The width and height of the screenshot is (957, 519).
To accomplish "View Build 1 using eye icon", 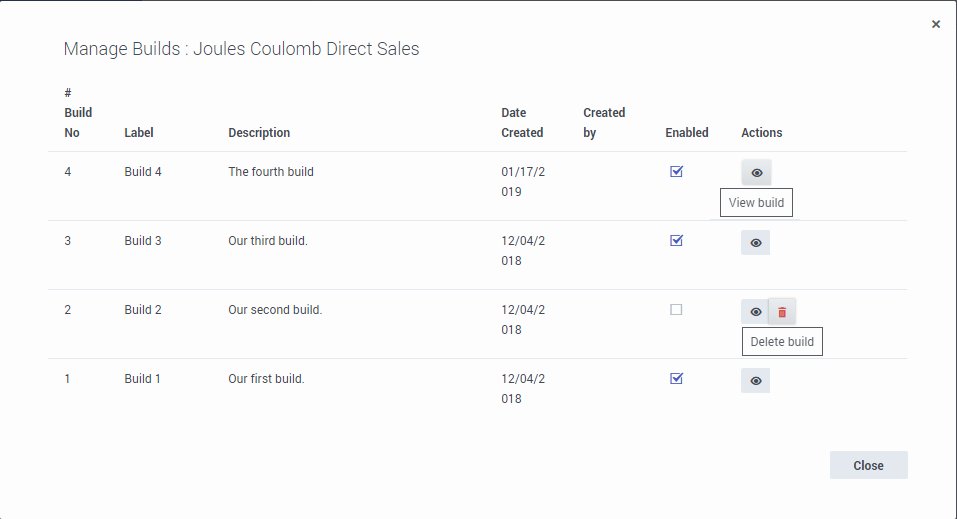I will point(755,381).
